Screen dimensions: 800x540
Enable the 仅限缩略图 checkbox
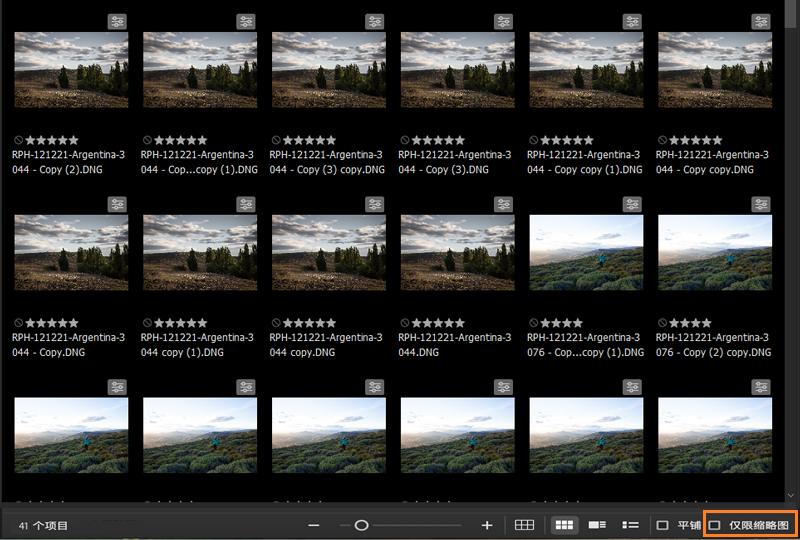[714, 525]
